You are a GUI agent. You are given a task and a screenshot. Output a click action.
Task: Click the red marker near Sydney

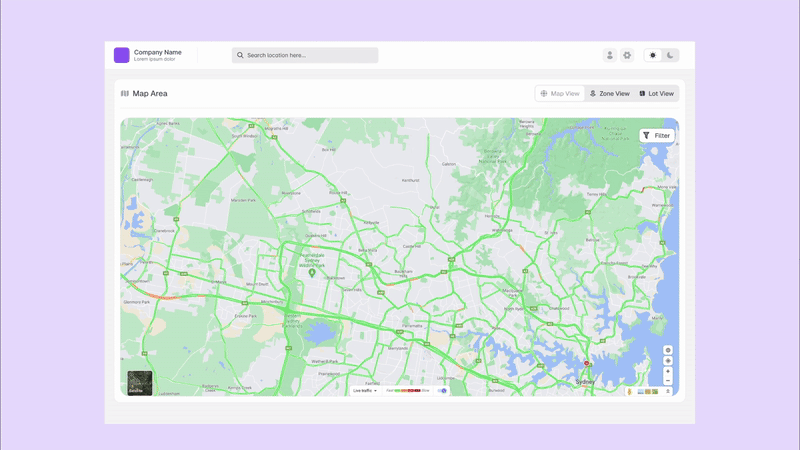coord(587,363)
